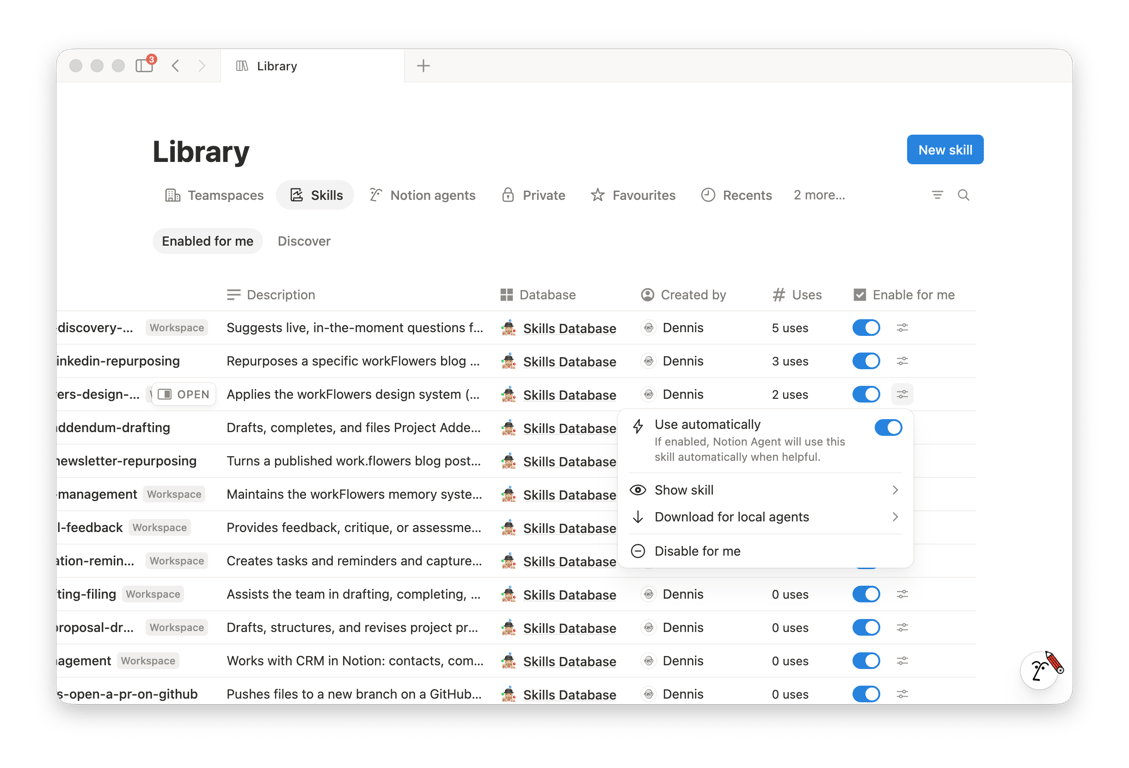Viewport: 1129px width, 768px height.
Task: Click the s-open-a-pr-on-github skill name
Action: tap(127, 694)
